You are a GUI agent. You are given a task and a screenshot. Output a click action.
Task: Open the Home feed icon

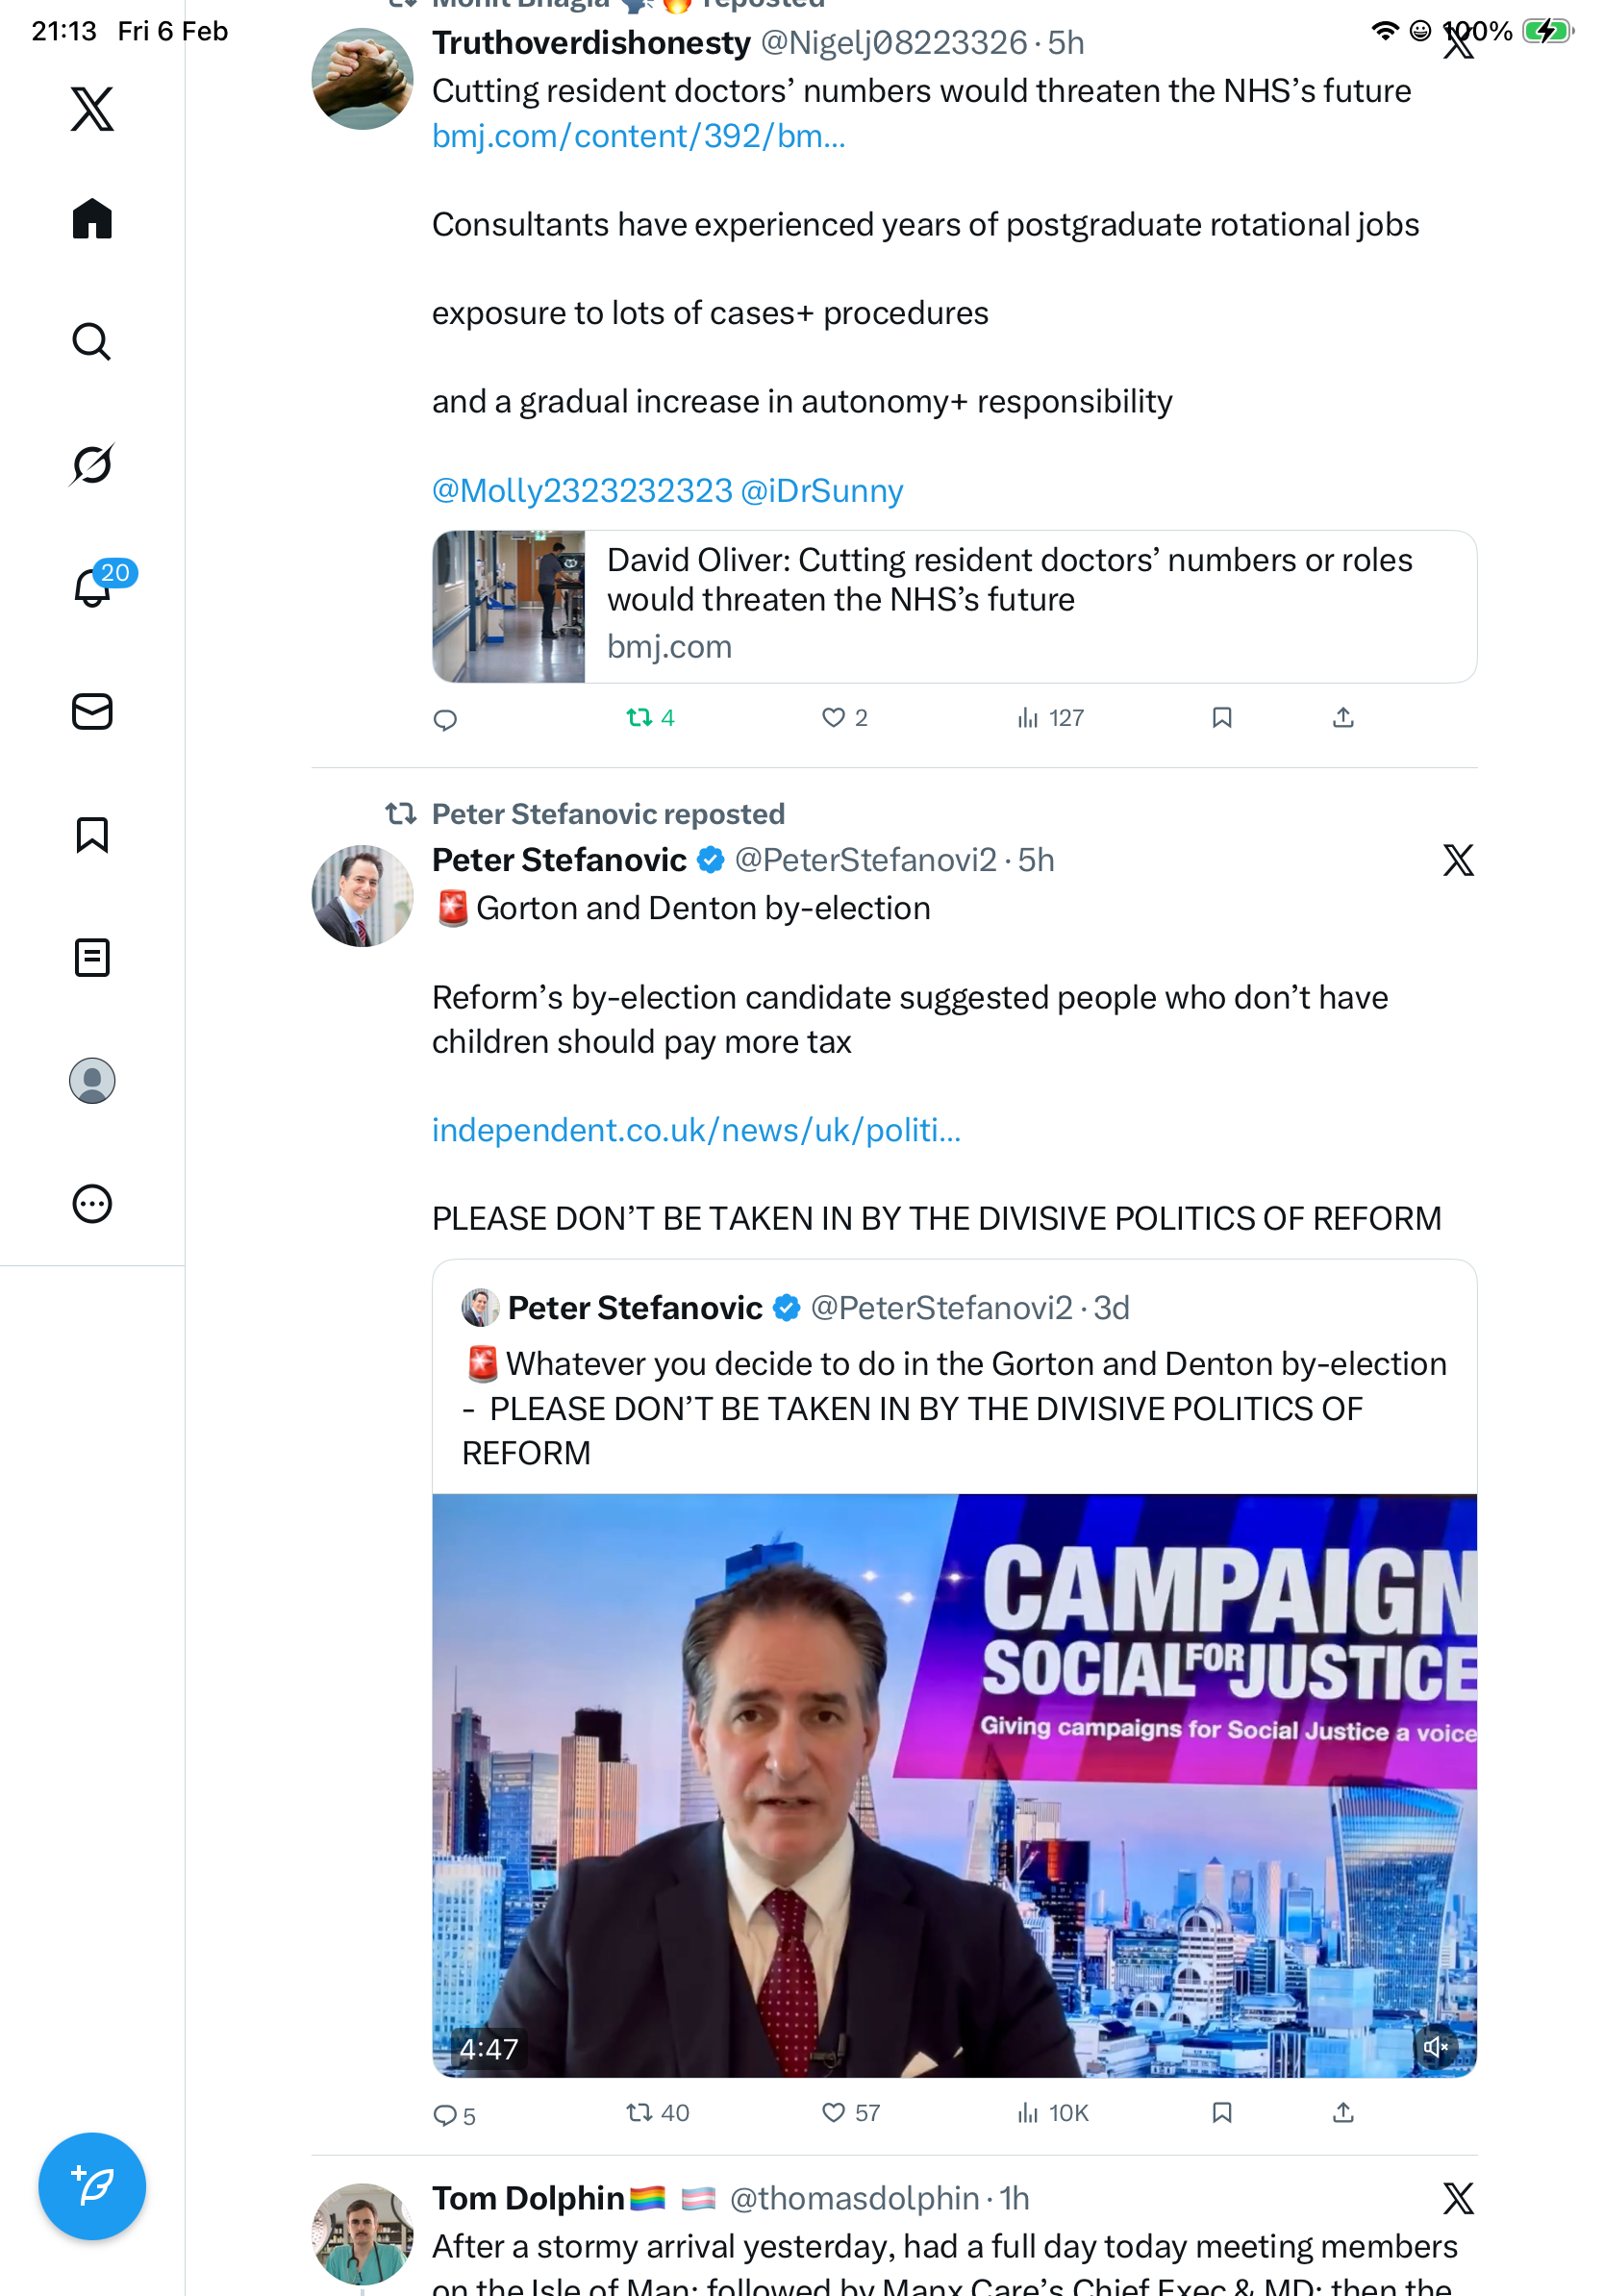92,219
